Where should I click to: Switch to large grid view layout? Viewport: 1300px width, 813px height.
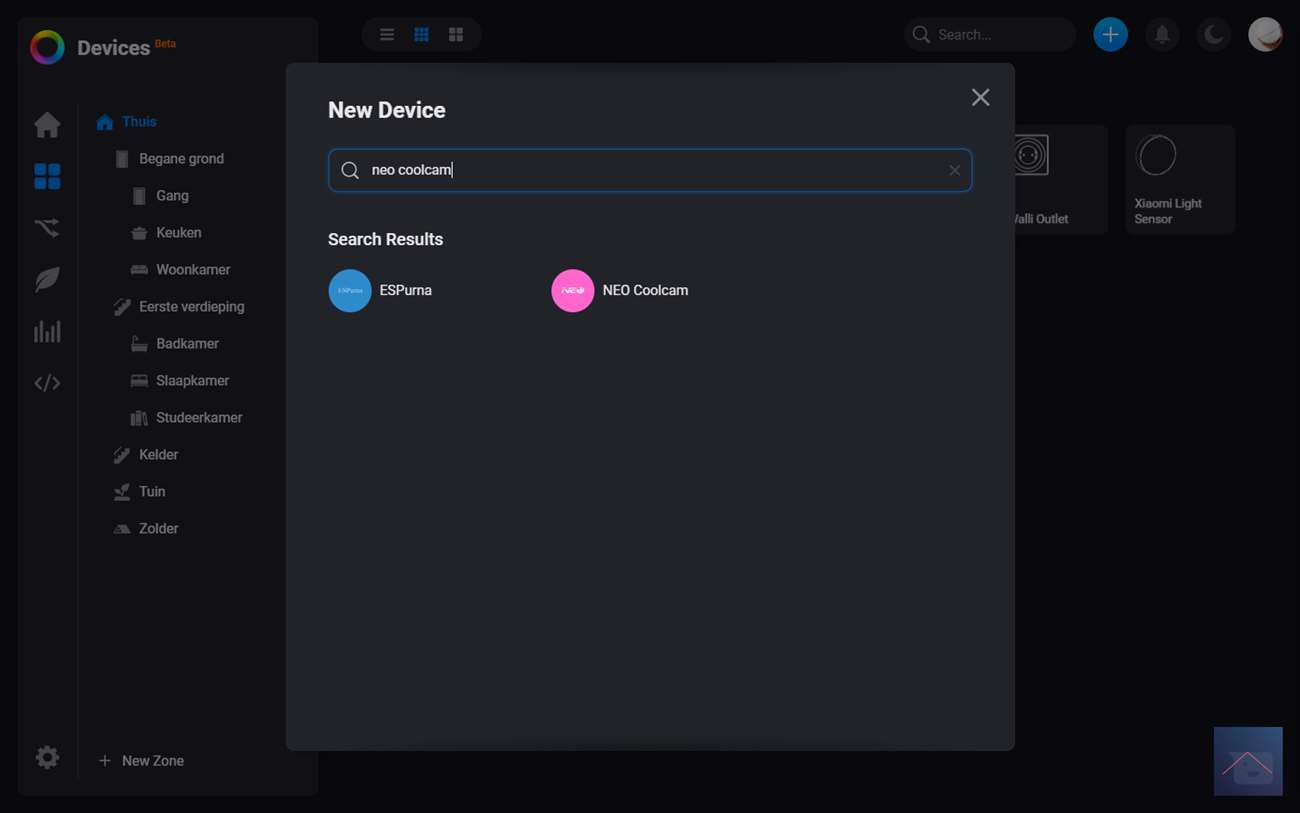pyautogui.click(x=456, y=35)
